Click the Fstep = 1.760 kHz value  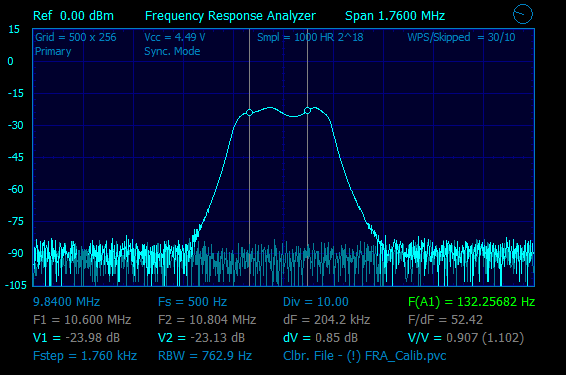click(x=85, y=356)
